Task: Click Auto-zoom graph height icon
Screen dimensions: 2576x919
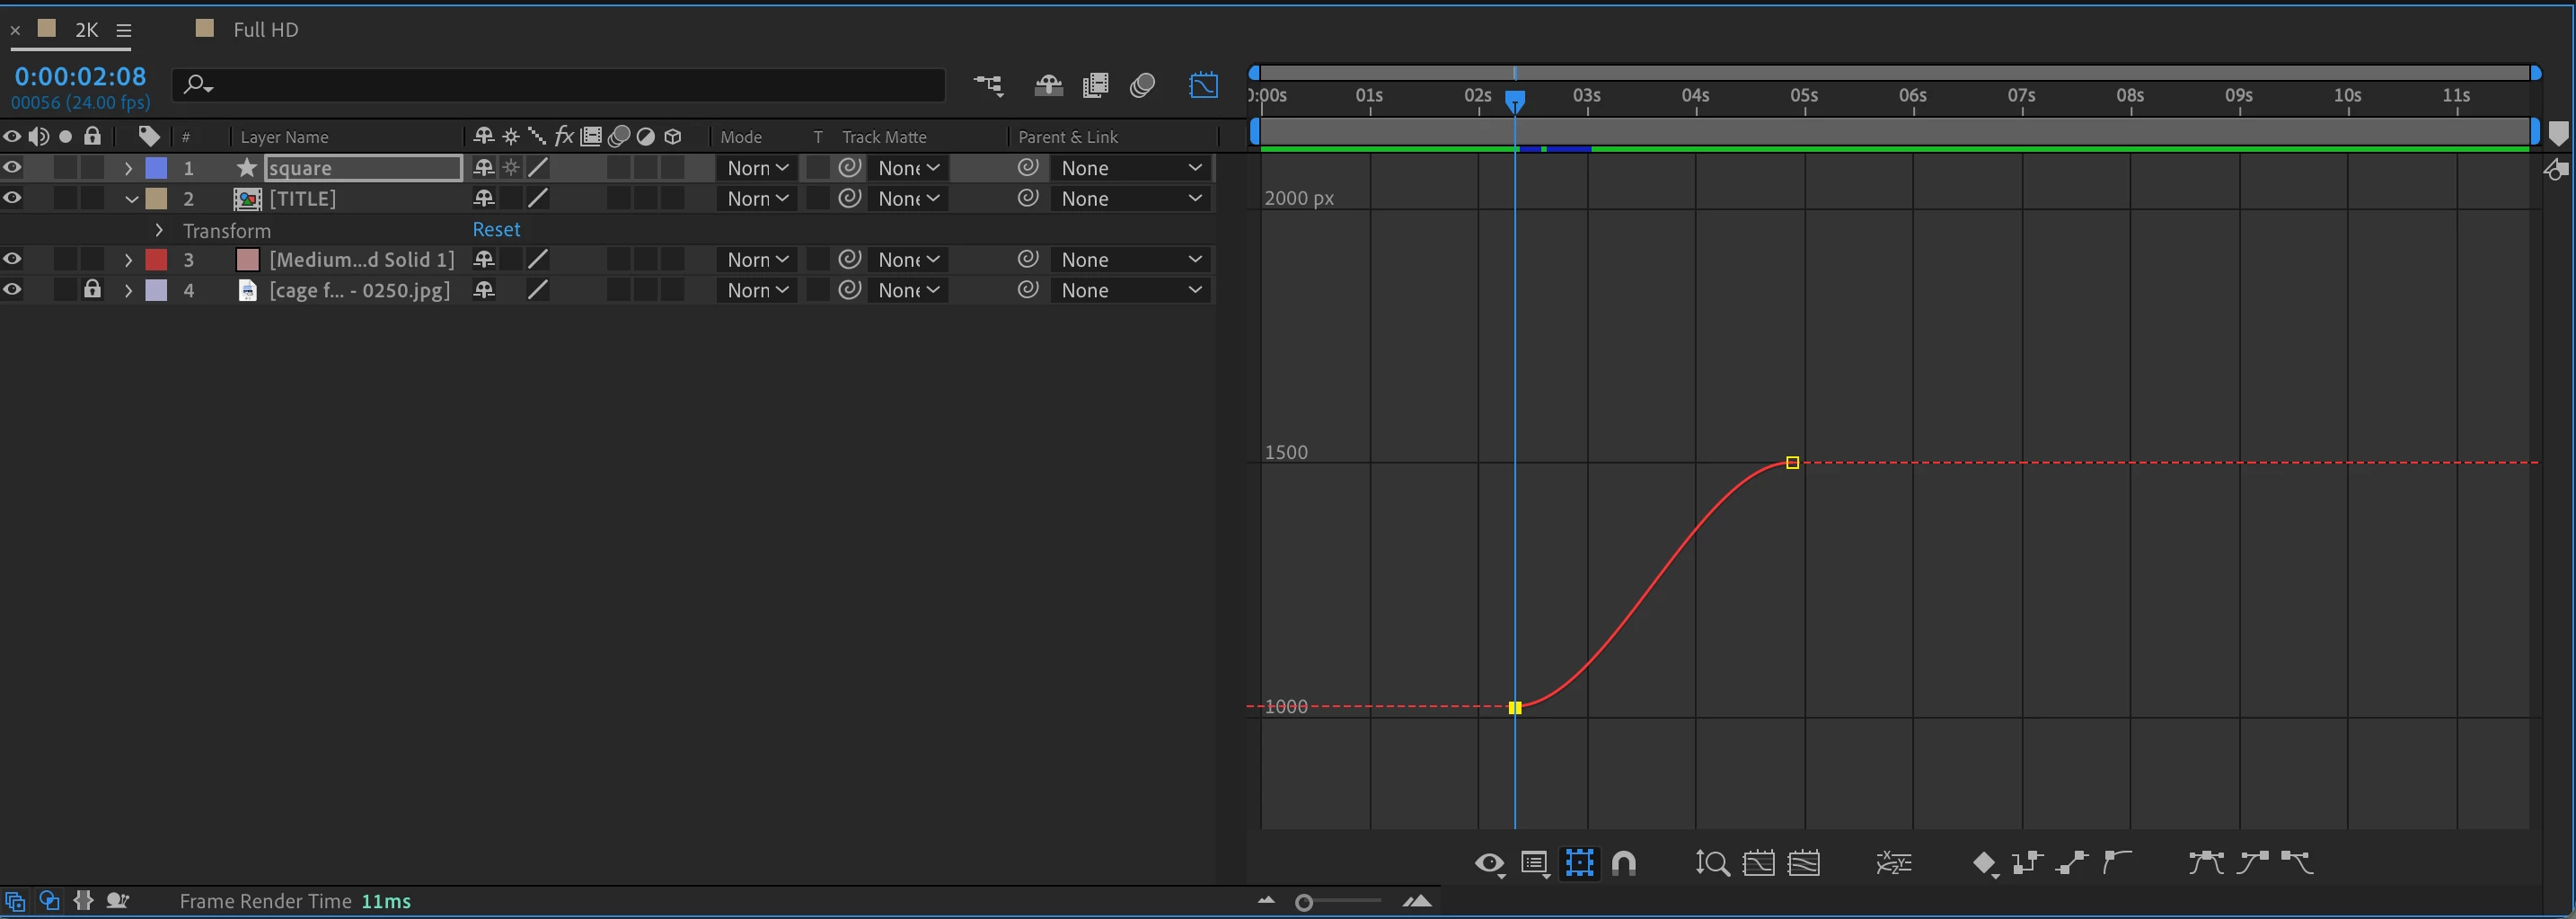Action: (x=1712, y=863)
